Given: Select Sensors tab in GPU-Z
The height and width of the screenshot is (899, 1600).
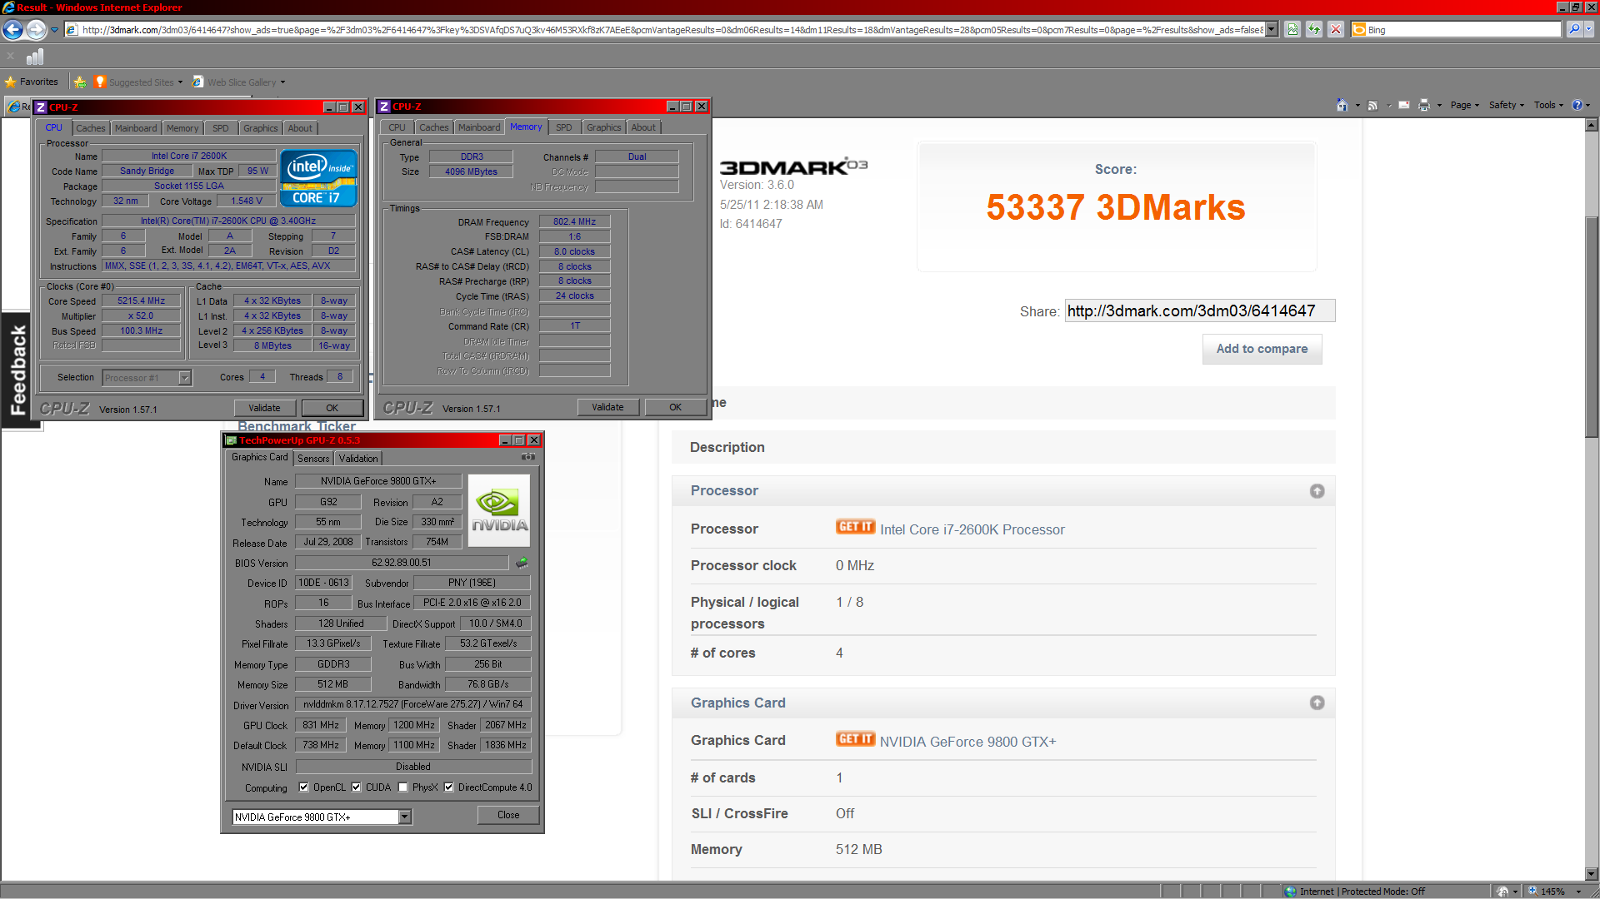Looking at the screenshot, I should [x=313, y=458].
